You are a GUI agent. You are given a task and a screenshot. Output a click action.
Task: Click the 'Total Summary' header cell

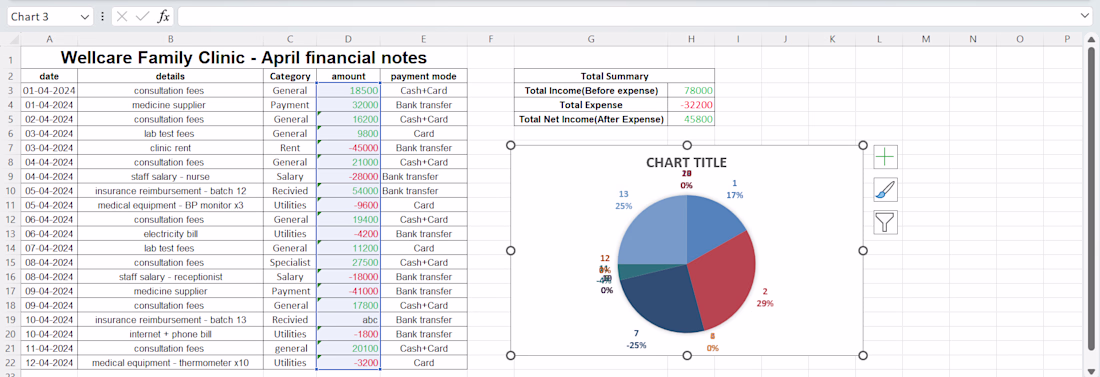pyautogui.click(x=615, y=76)
